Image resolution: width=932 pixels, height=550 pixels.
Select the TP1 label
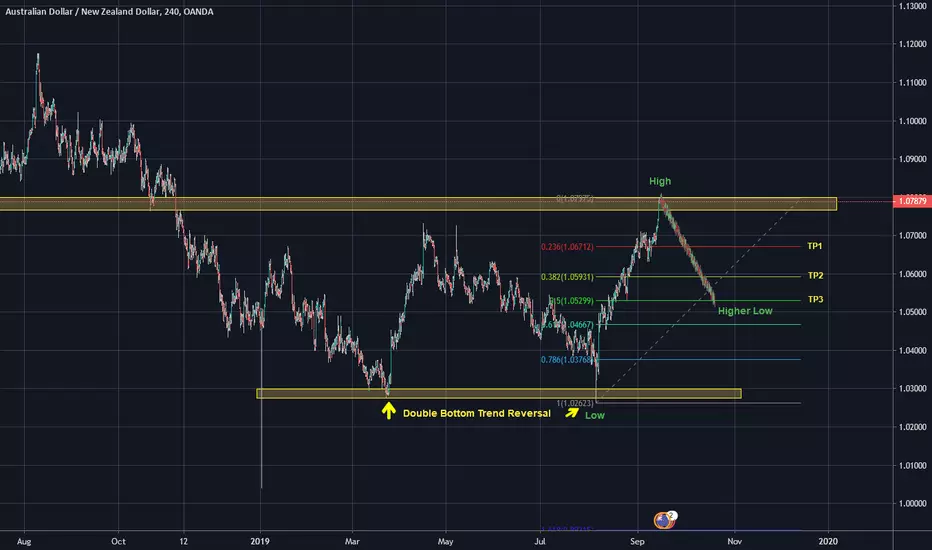[815, 246]
